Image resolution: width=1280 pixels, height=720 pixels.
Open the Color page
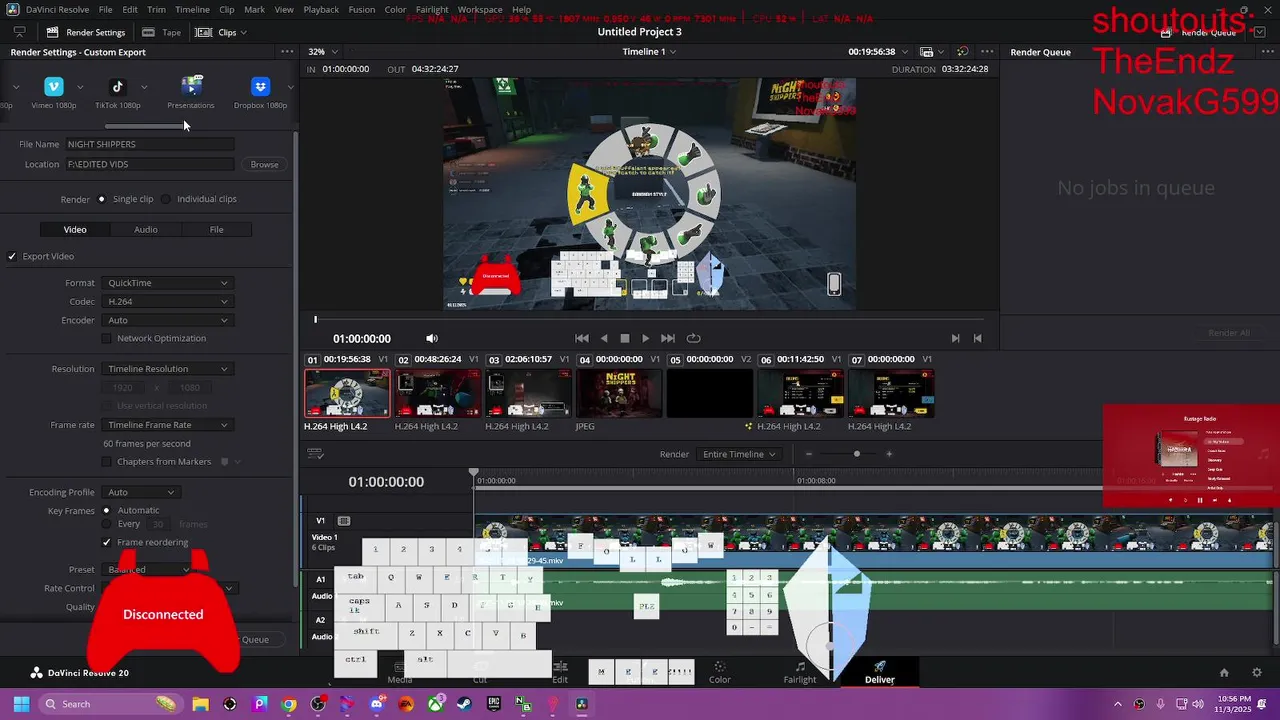[x=720, y=672]
